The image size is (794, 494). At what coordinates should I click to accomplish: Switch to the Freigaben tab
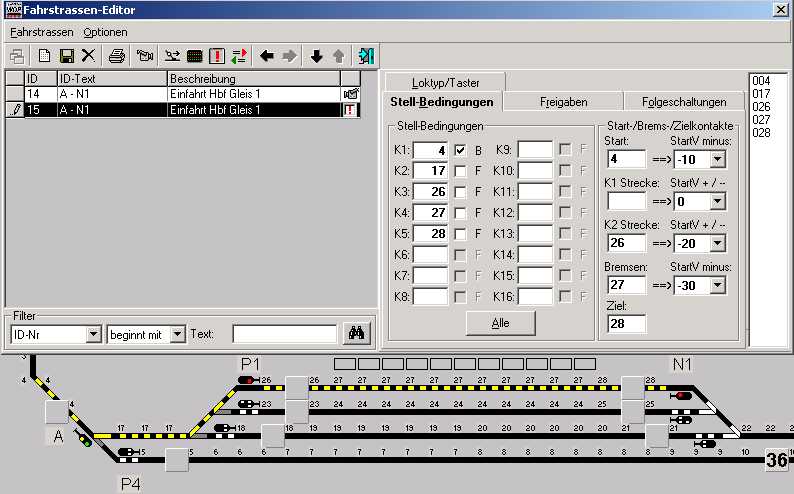click(562, 101)
